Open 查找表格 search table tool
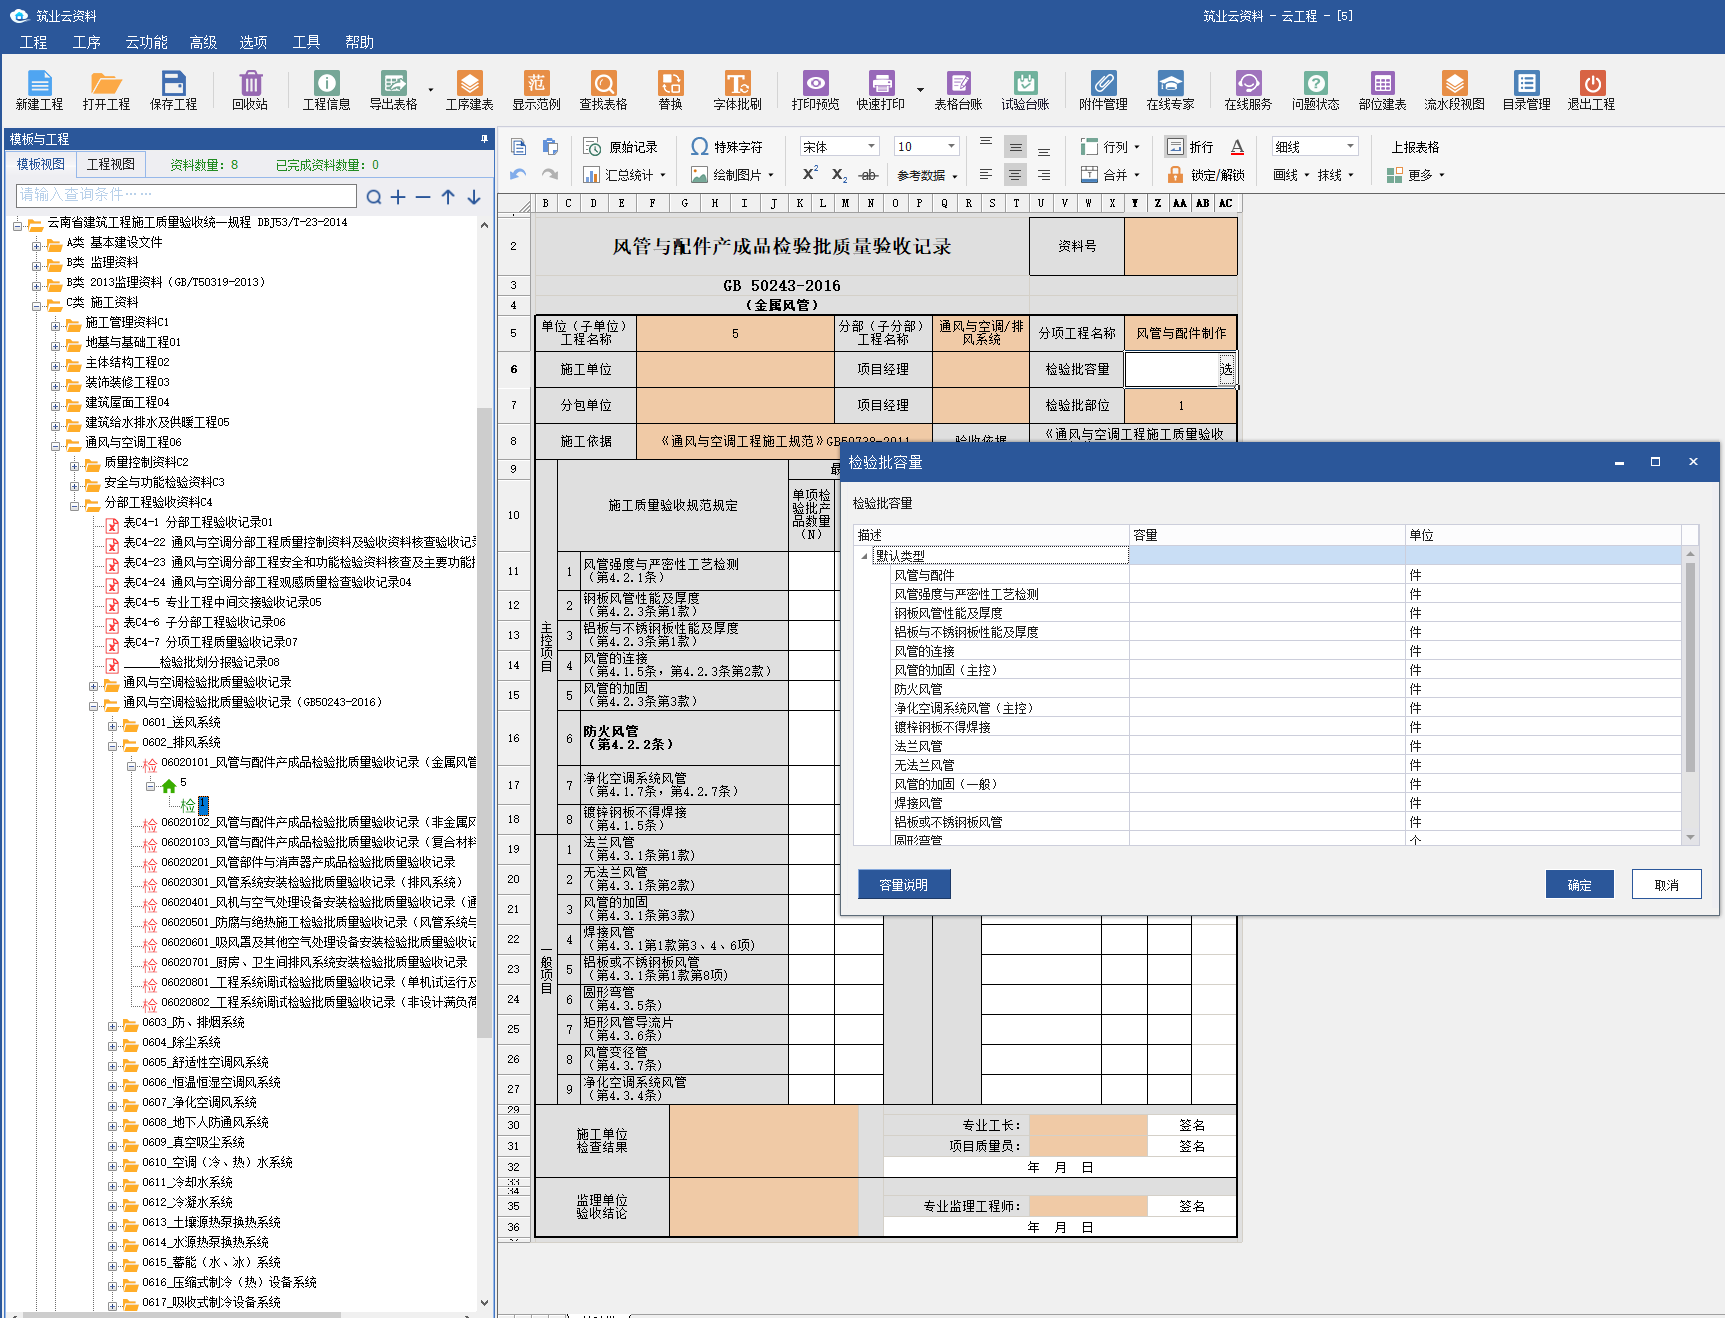This screenshot has height=1318, width=1725. (603, 90)
